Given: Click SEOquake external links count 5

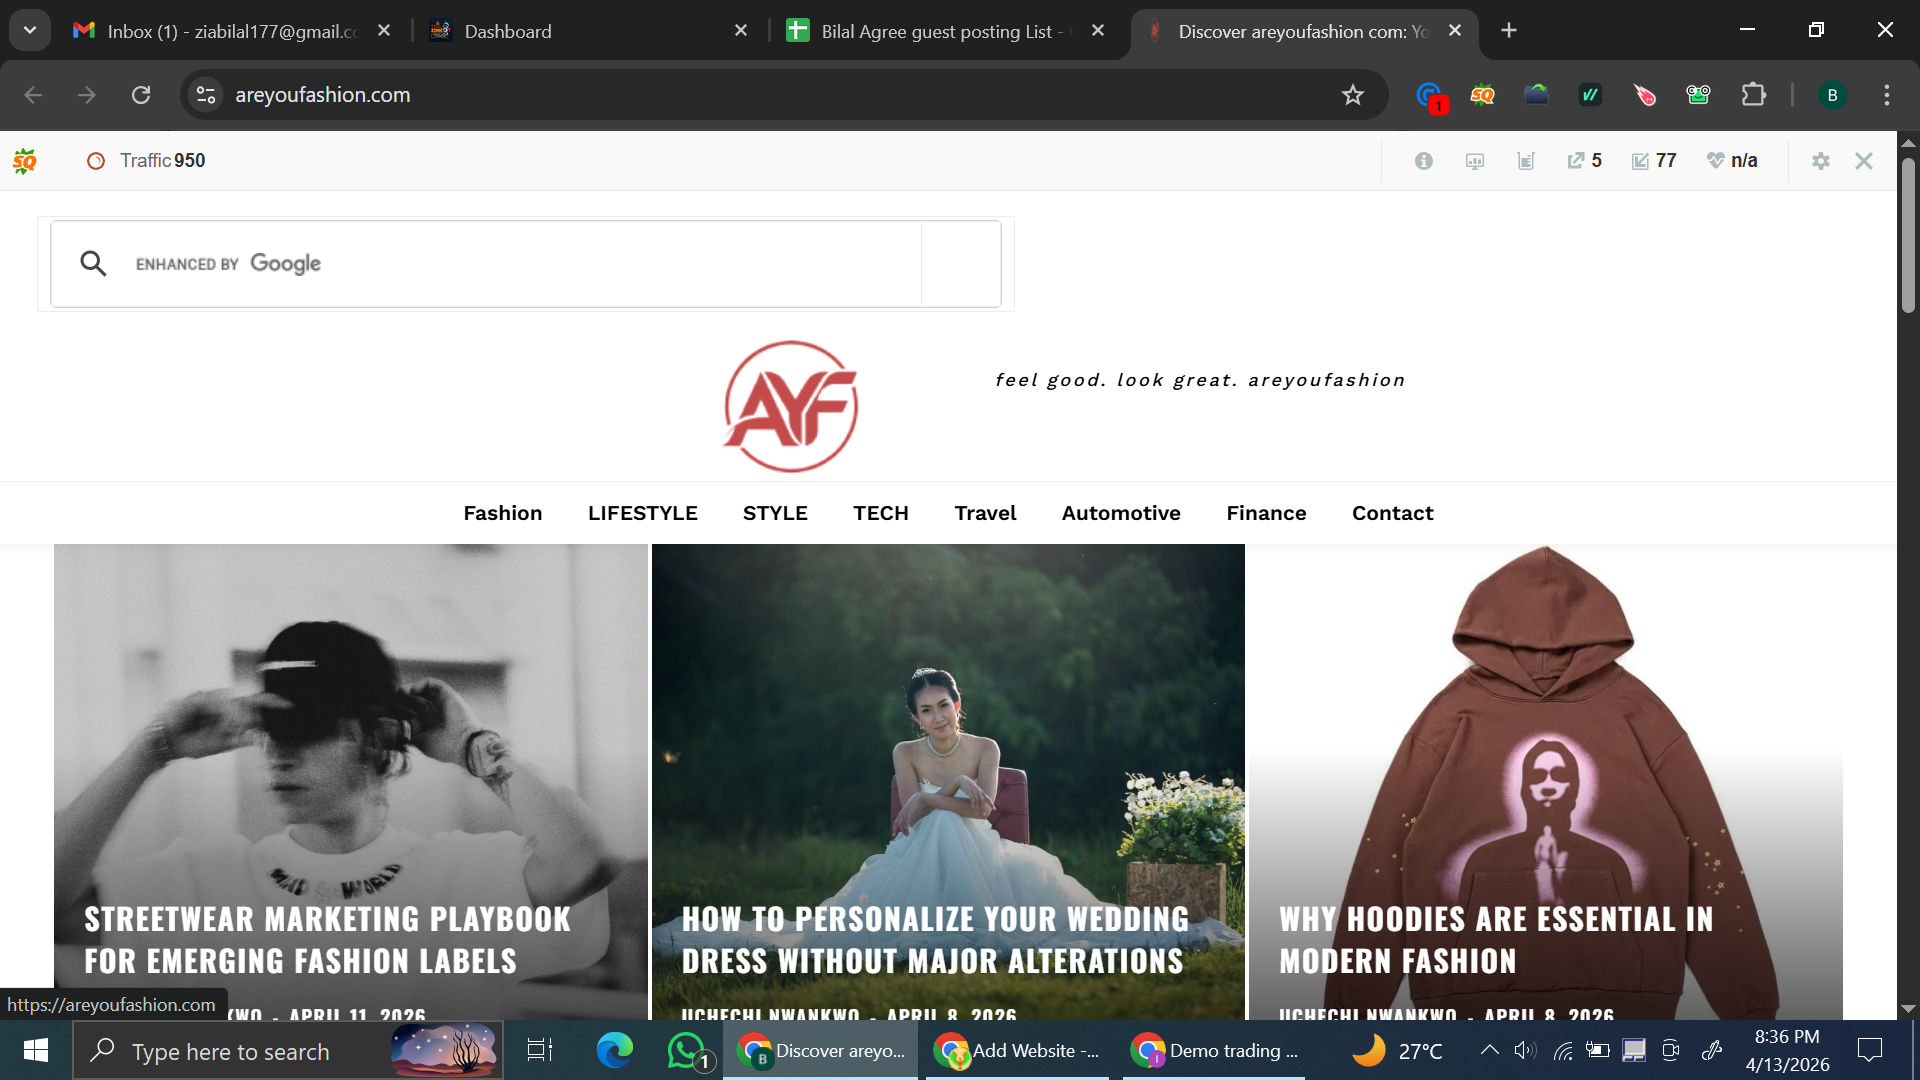Looking at the screenshot, I should tap(1585, 161).
